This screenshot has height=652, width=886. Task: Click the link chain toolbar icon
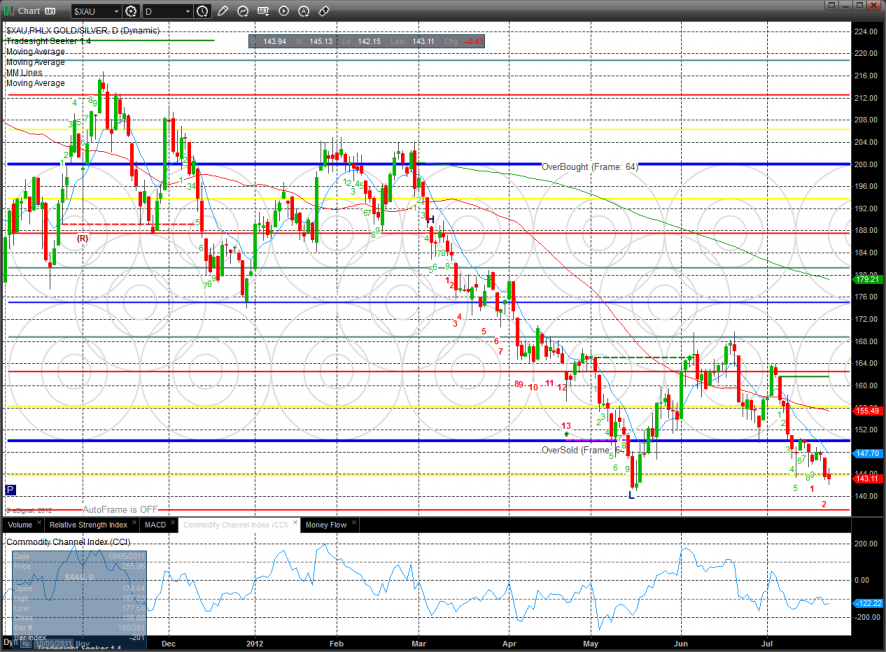pyautogui.click(x=323, y=11)
